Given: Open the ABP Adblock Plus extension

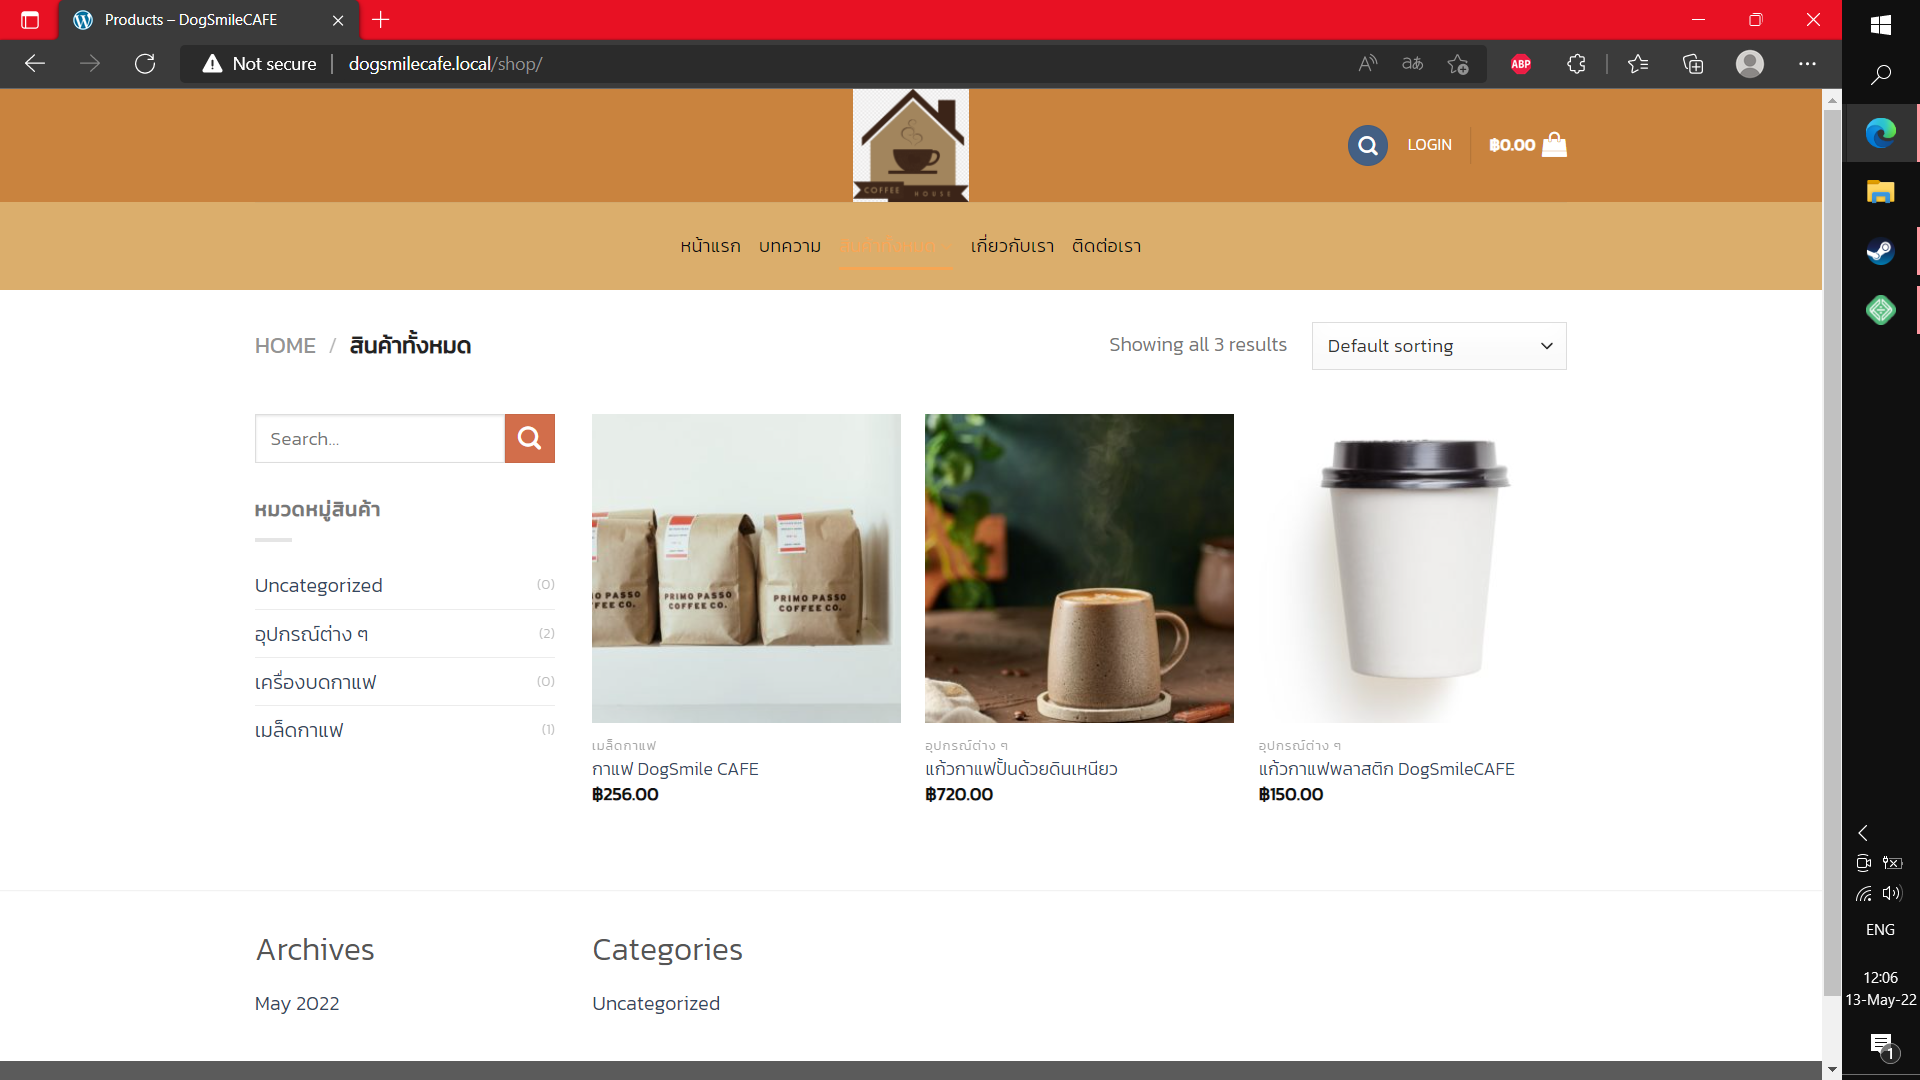Looking at the screenshot, I should (x=1521, y=64).
